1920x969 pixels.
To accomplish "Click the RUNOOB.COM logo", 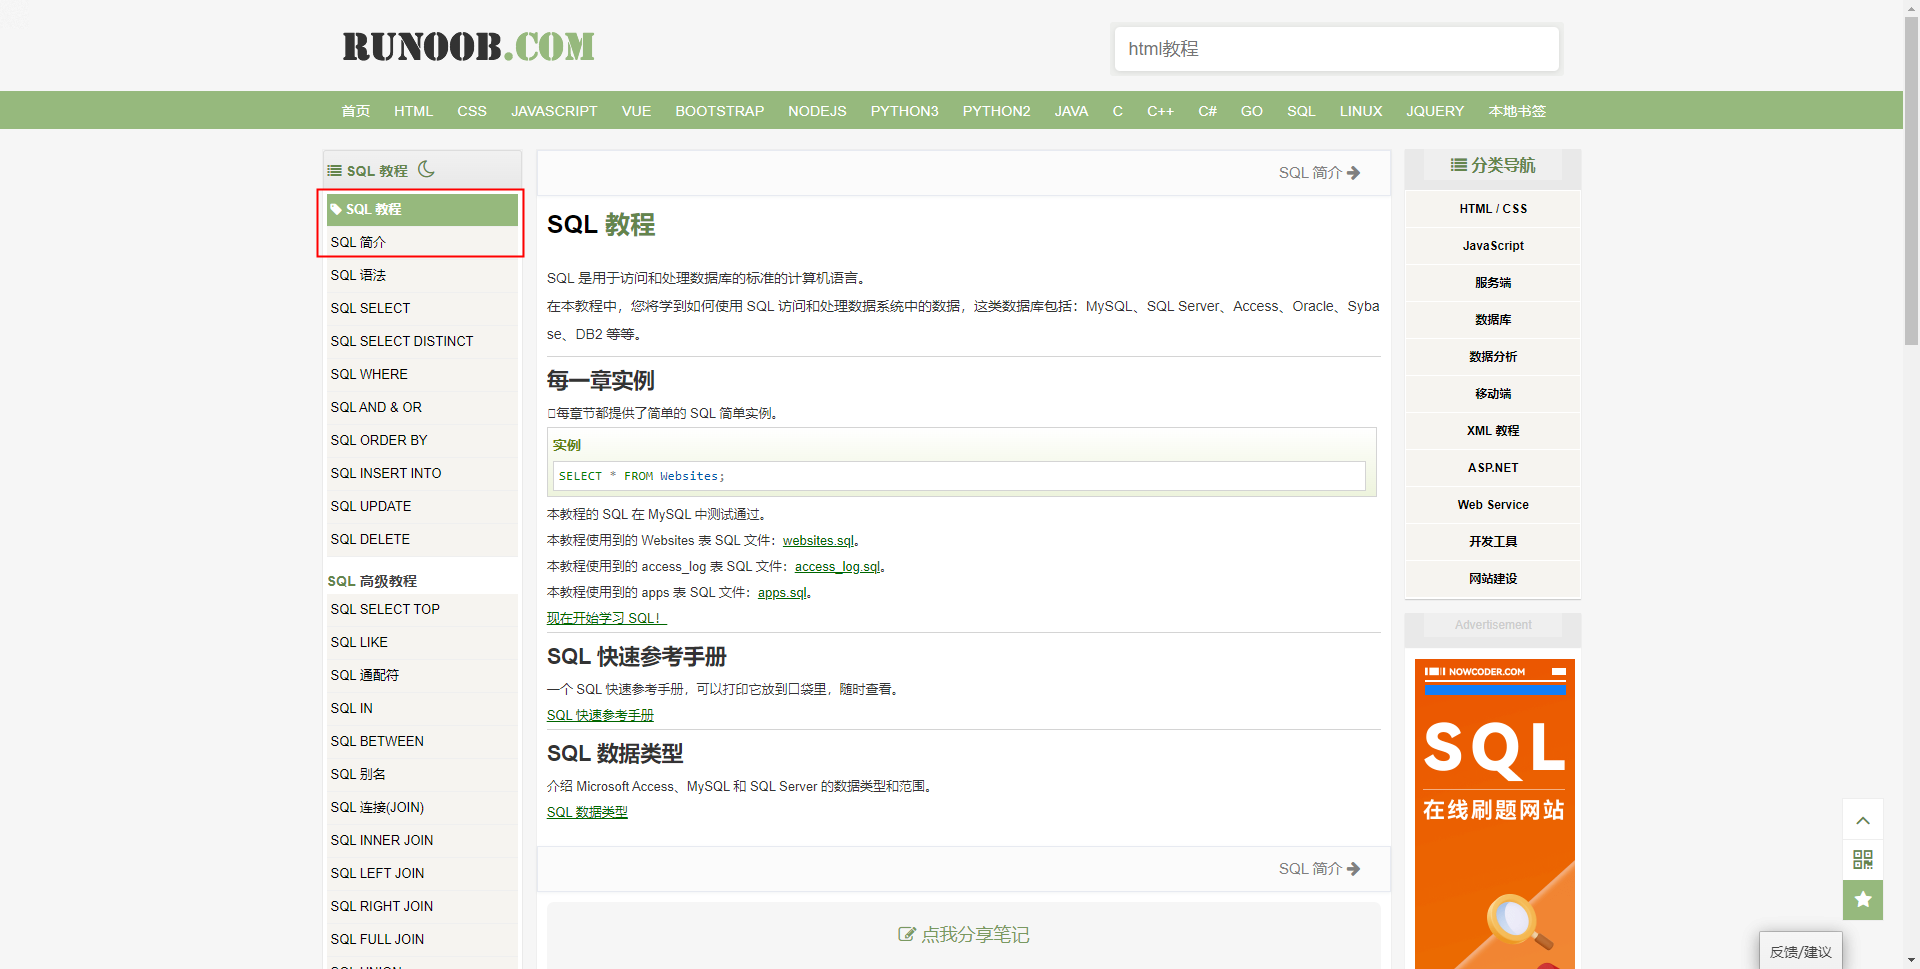I will tap(468, 47).
